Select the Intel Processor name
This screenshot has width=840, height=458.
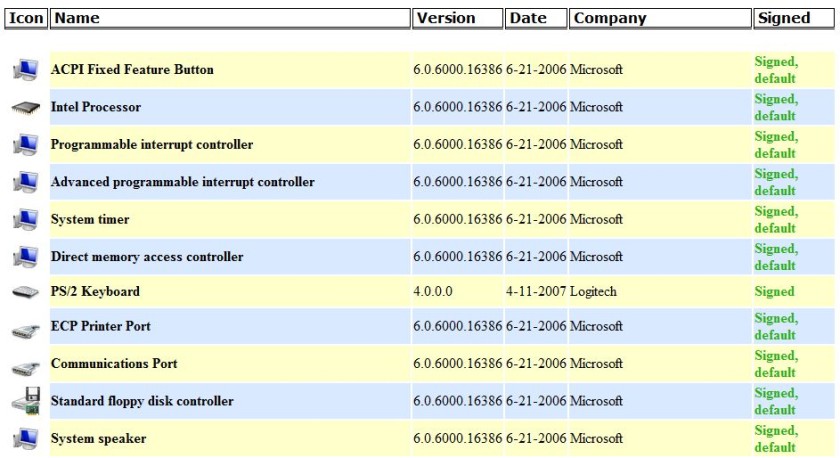coord(96,107)
